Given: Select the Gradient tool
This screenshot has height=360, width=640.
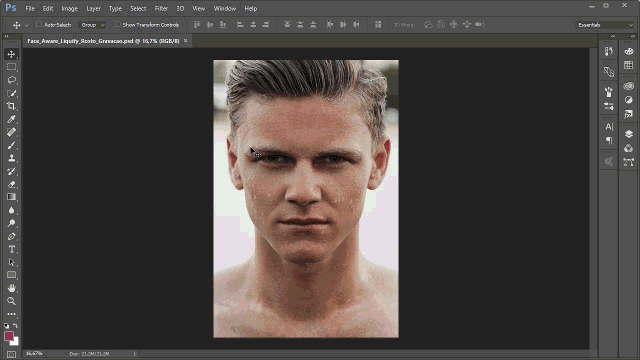Looking at the screenshot, I should click(11, 197).
